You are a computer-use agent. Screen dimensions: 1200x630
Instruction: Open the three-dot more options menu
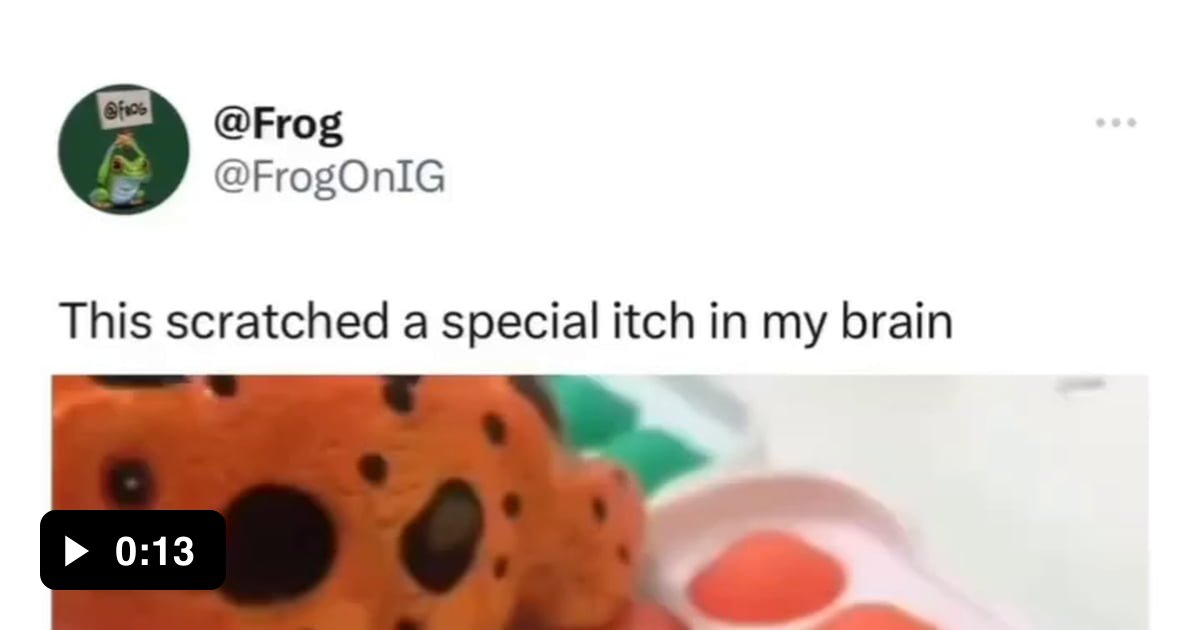(x=1116, y=124)
